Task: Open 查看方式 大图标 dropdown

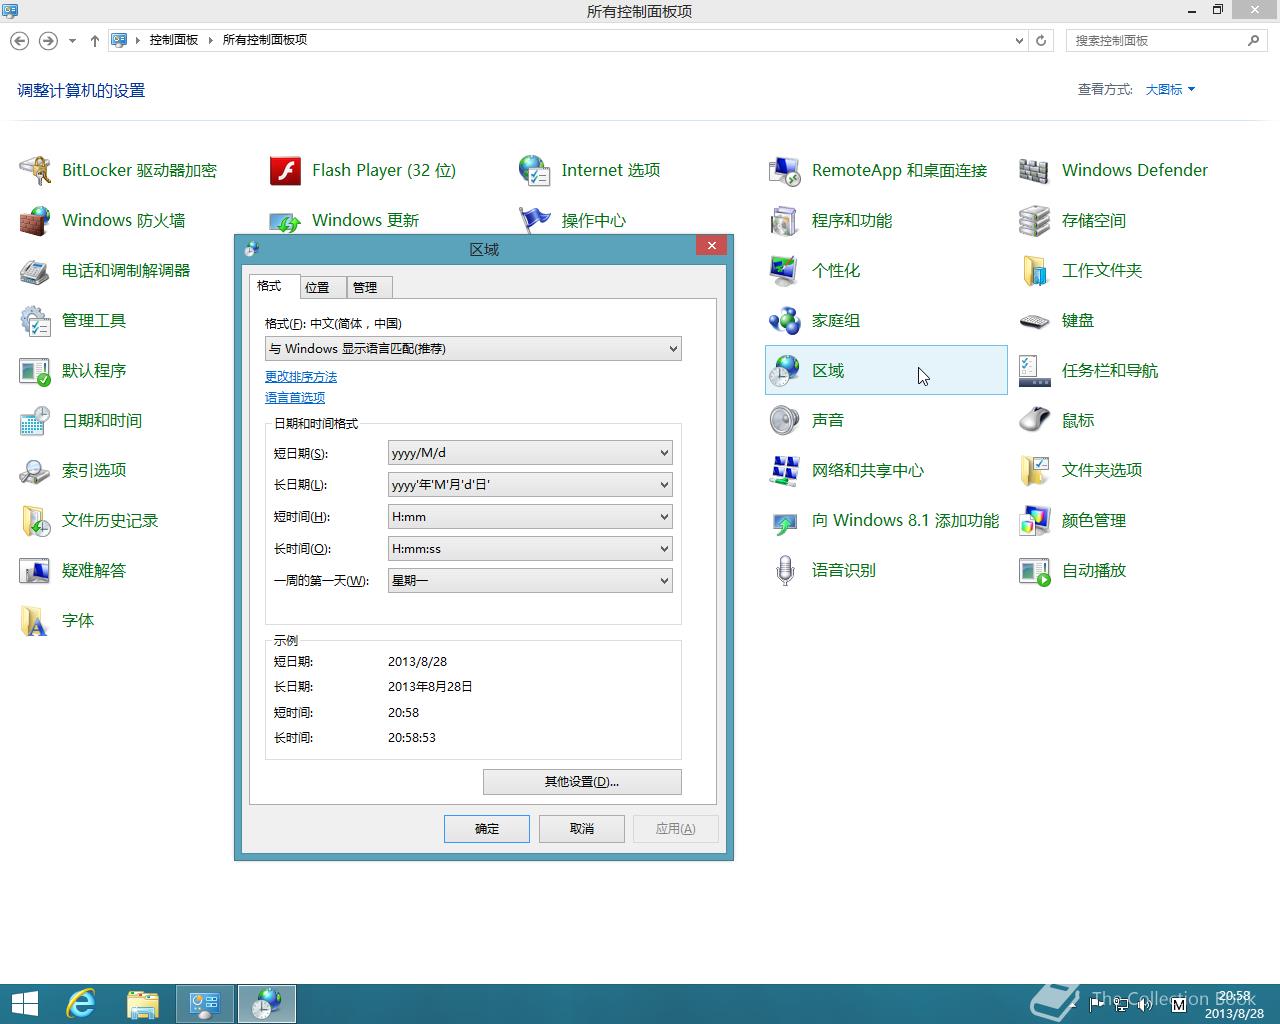Action: (1170, 89)
